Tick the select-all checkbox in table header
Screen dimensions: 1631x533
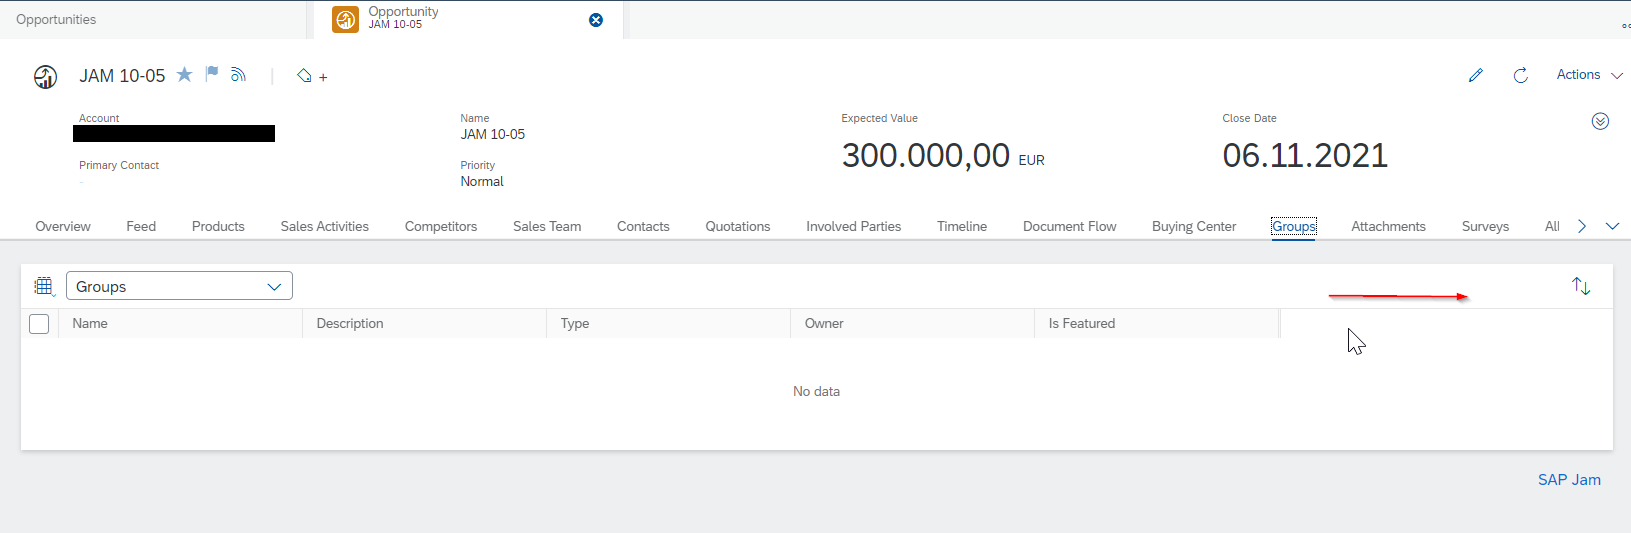39,324
